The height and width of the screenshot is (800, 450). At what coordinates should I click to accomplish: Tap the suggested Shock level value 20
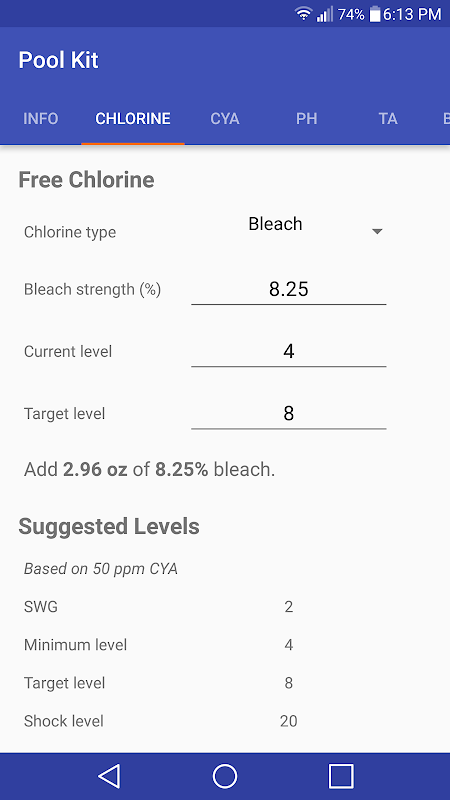289,721
